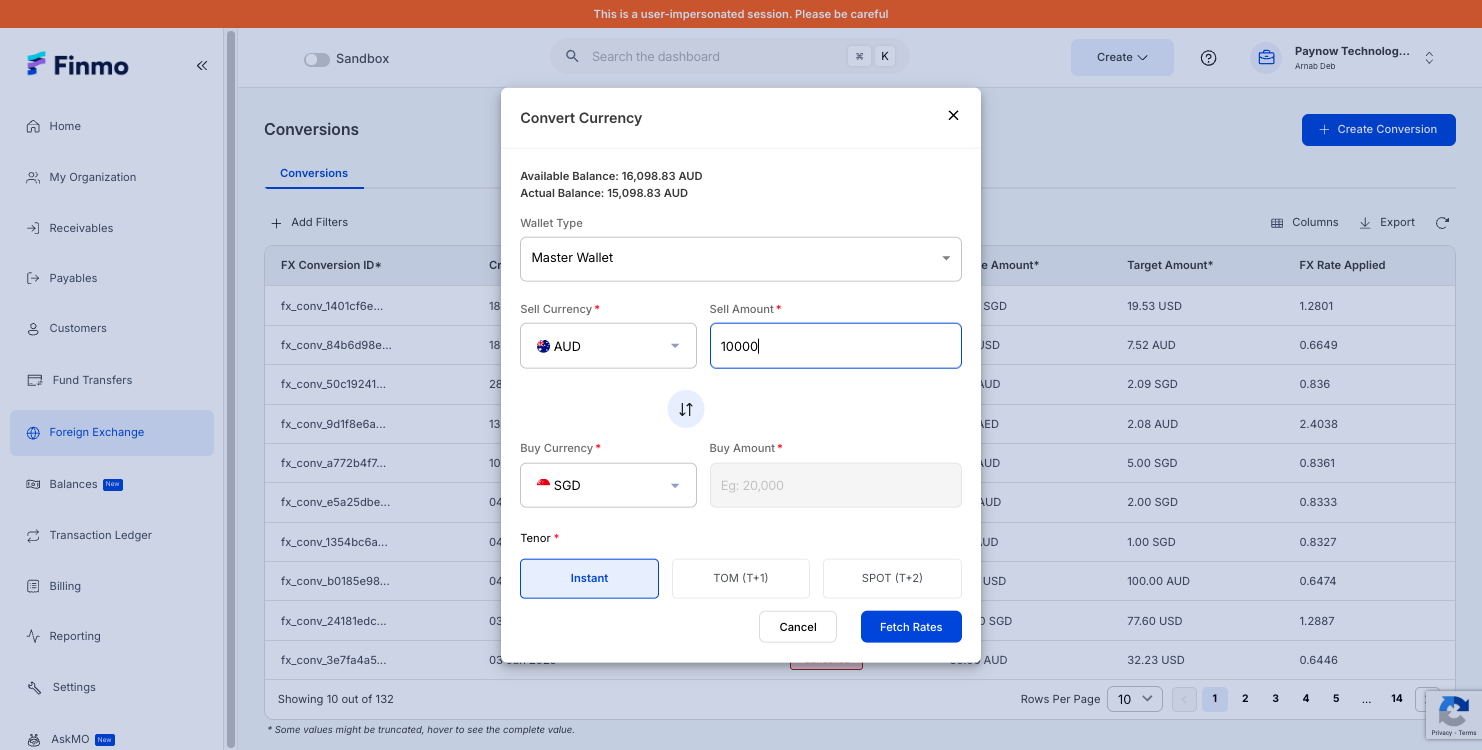The width and height of the screenshot is (1482, 750).
Task: Select Instant tenor option
Action: click(589, 578)
